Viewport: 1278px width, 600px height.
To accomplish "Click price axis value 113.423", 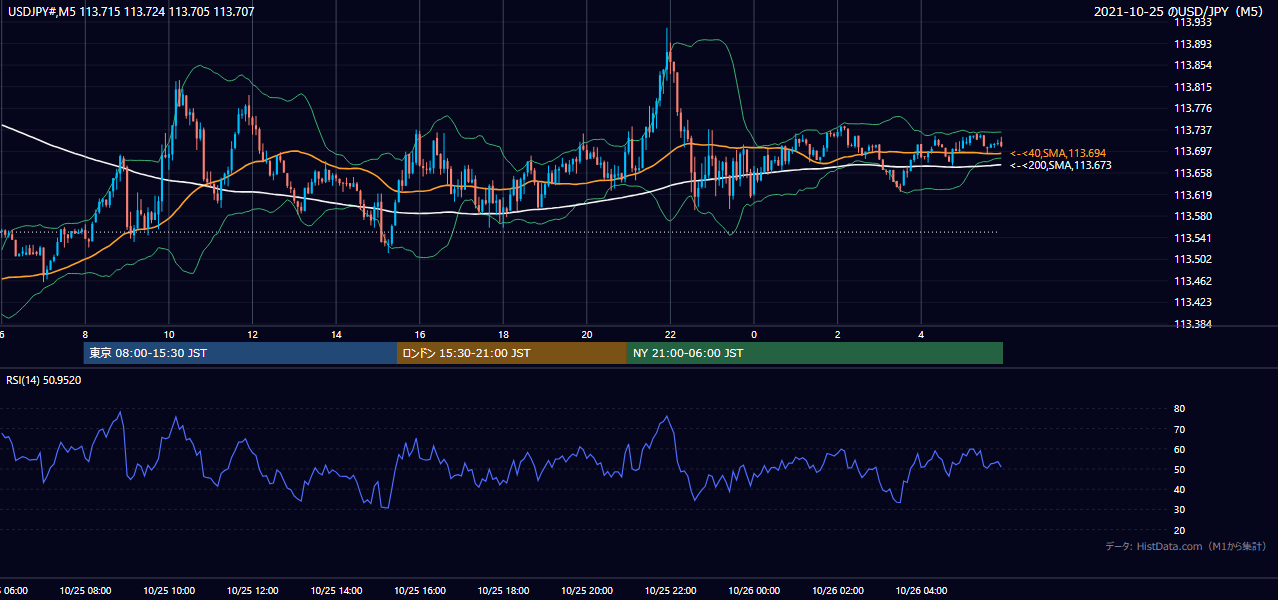I will click(x=1192, y=302).
